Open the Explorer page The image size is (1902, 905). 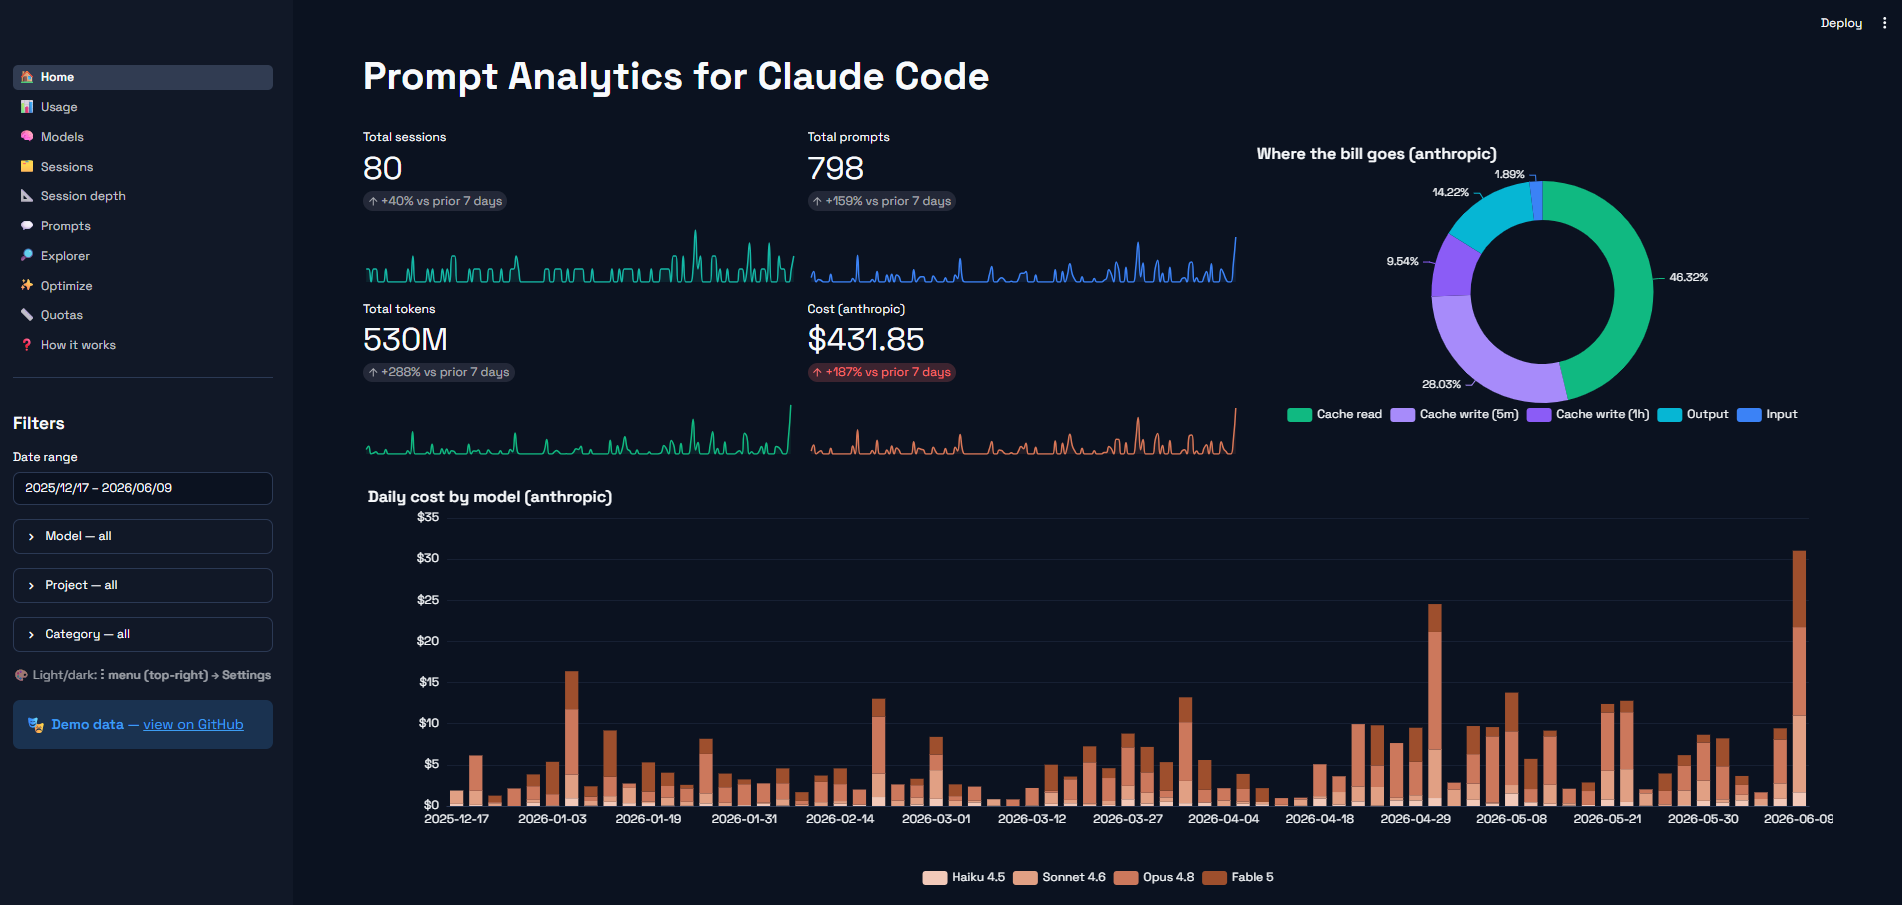click(143, 256)
